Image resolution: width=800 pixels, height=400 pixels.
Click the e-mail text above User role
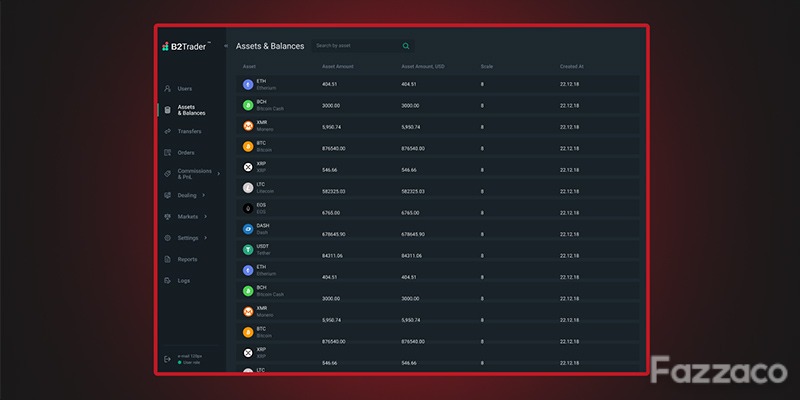pos(190,356)
